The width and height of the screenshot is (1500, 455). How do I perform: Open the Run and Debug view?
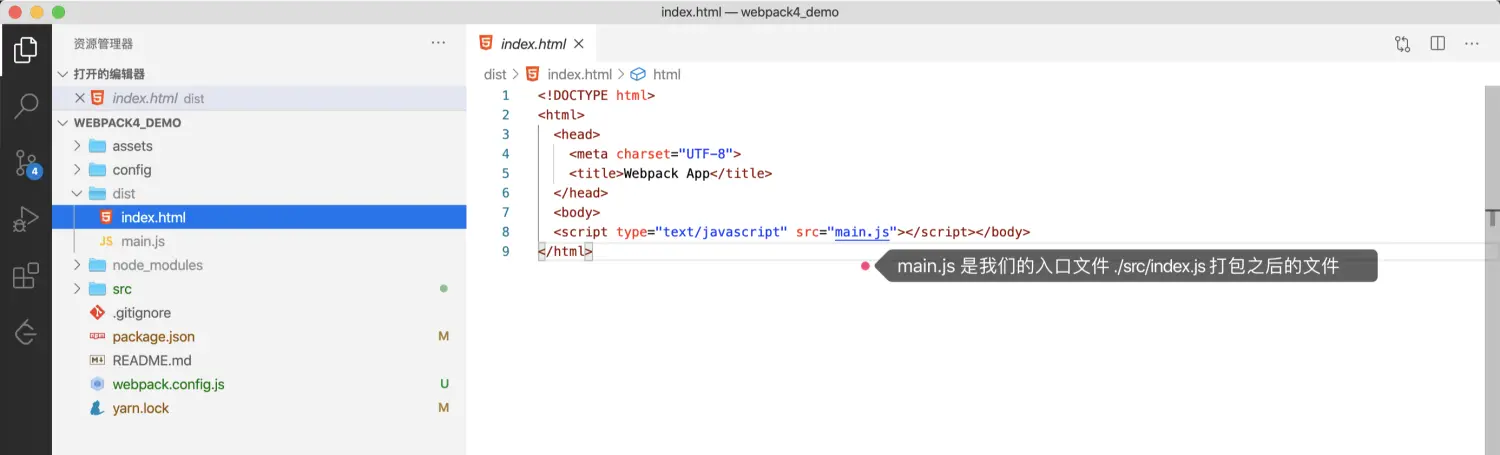pos(26,219)
